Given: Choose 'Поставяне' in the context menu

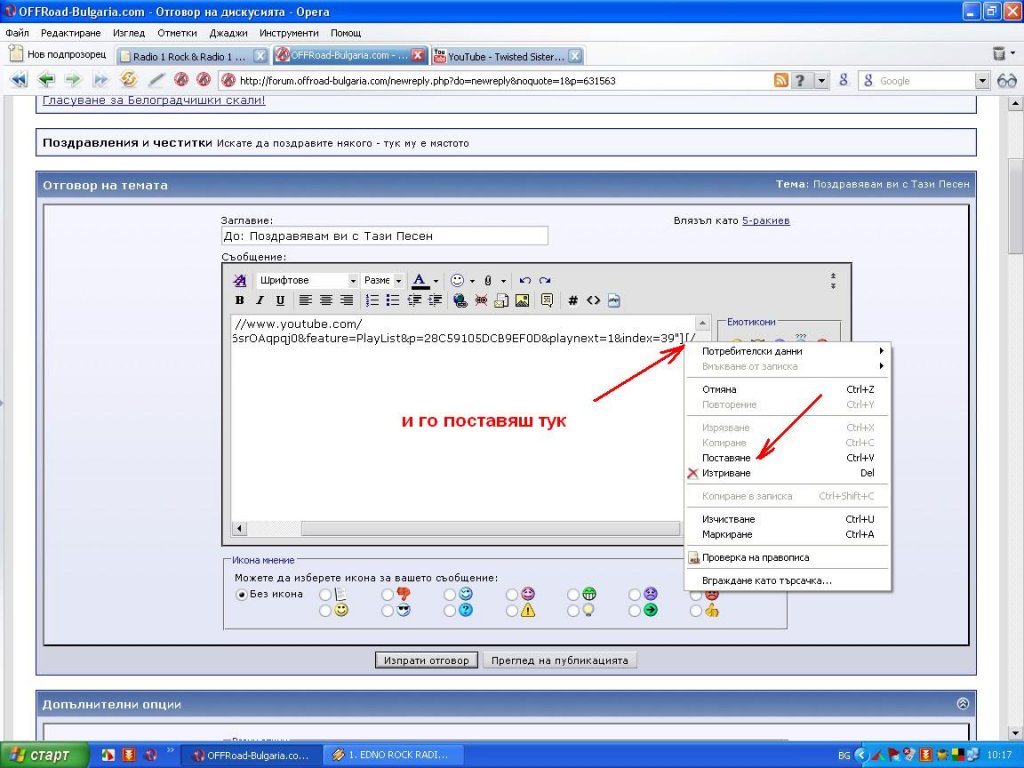Looking at the screenshot, I should (x=788, y=458).
